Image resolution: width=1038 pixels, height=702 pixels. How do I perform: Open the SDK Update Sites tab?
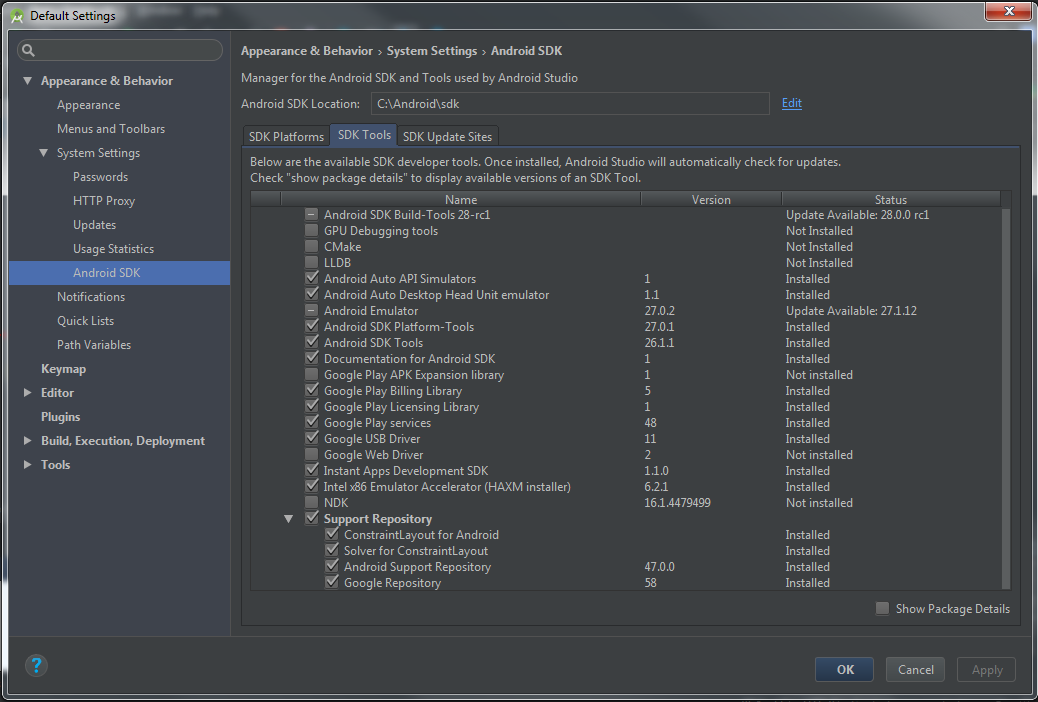(x=447, y=135)
